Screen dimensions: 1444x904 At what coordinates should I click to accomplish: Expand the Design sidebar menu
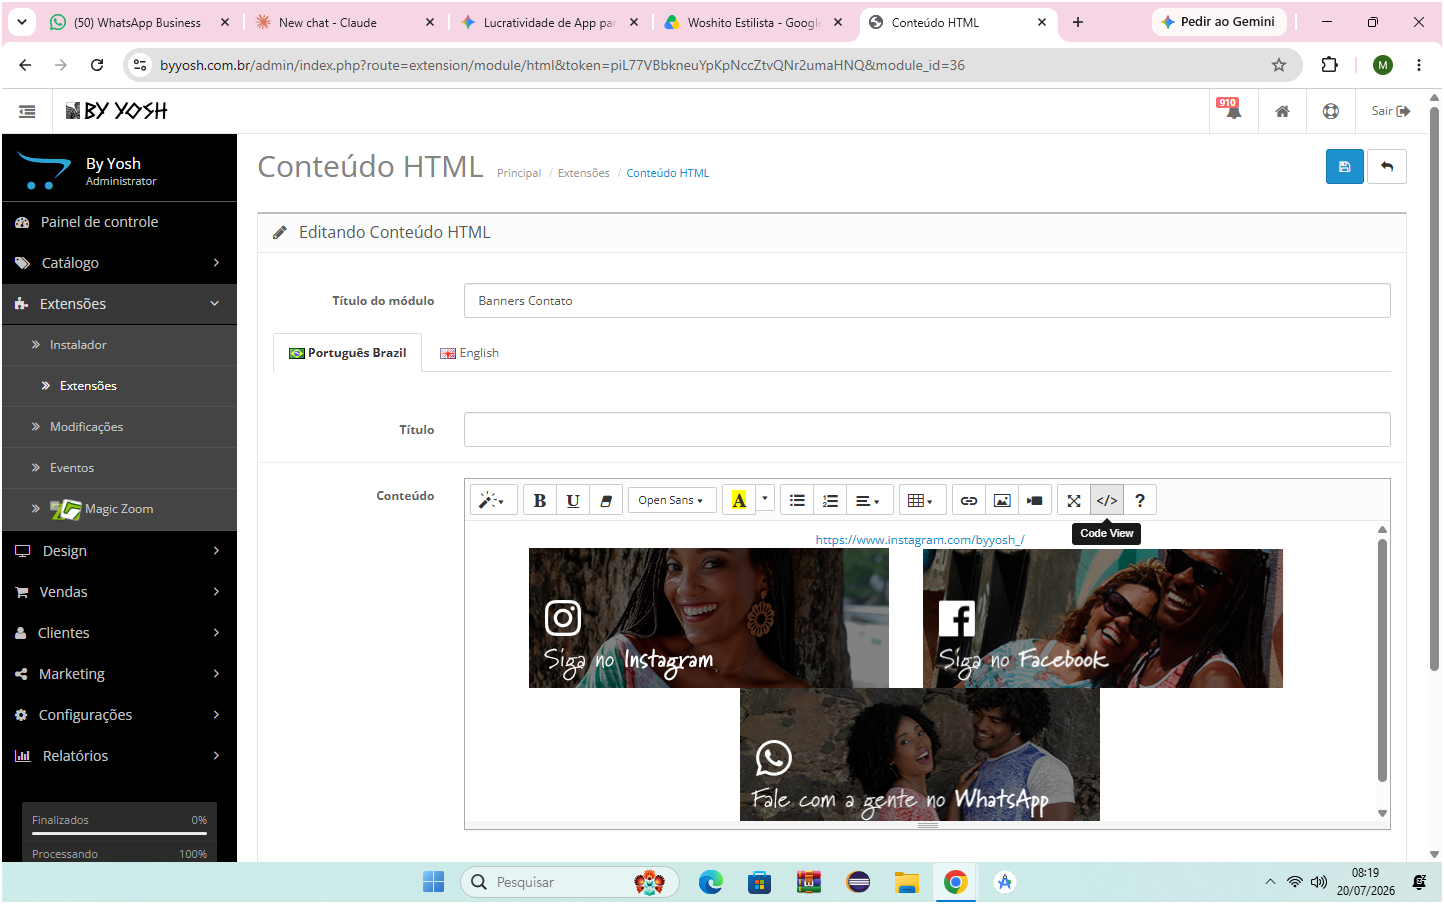coord(120,551)
